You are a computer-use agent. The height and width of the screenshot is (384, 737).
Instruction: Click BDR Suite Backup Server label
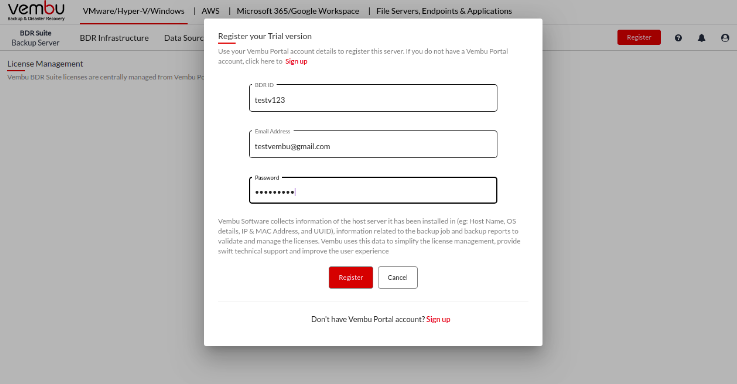point(35,38)
